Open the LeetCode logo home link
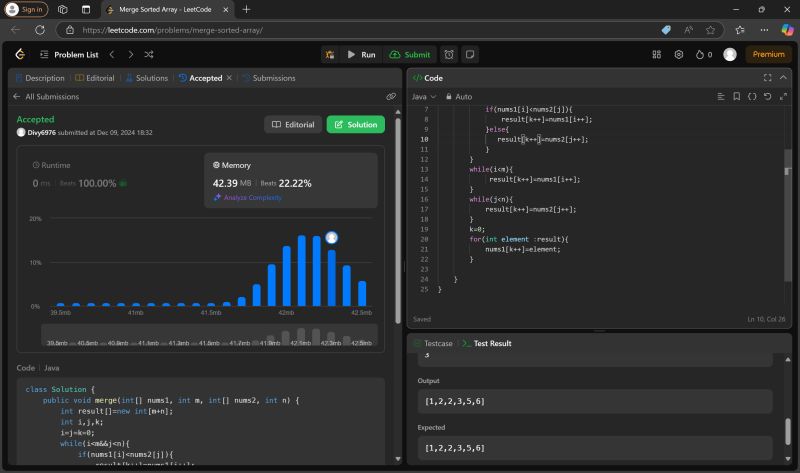Viewport: 800px width, 473px height. click(20, 54)
